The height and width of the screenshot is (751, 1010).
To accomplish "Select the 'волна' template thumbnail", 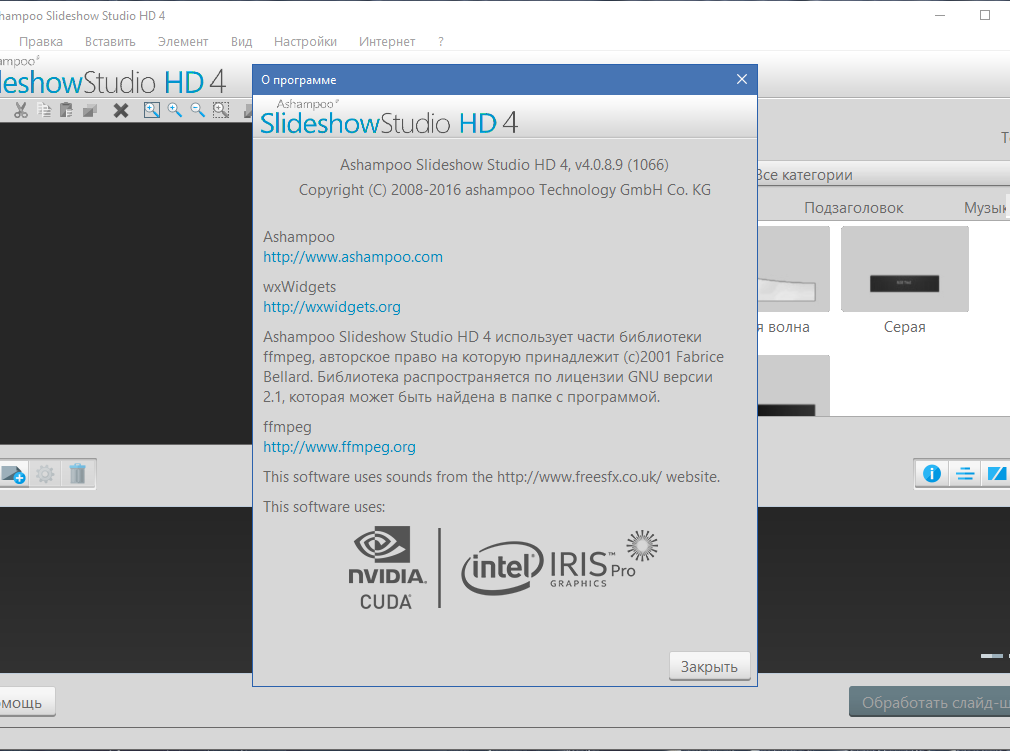I will (x=794, y=269).
